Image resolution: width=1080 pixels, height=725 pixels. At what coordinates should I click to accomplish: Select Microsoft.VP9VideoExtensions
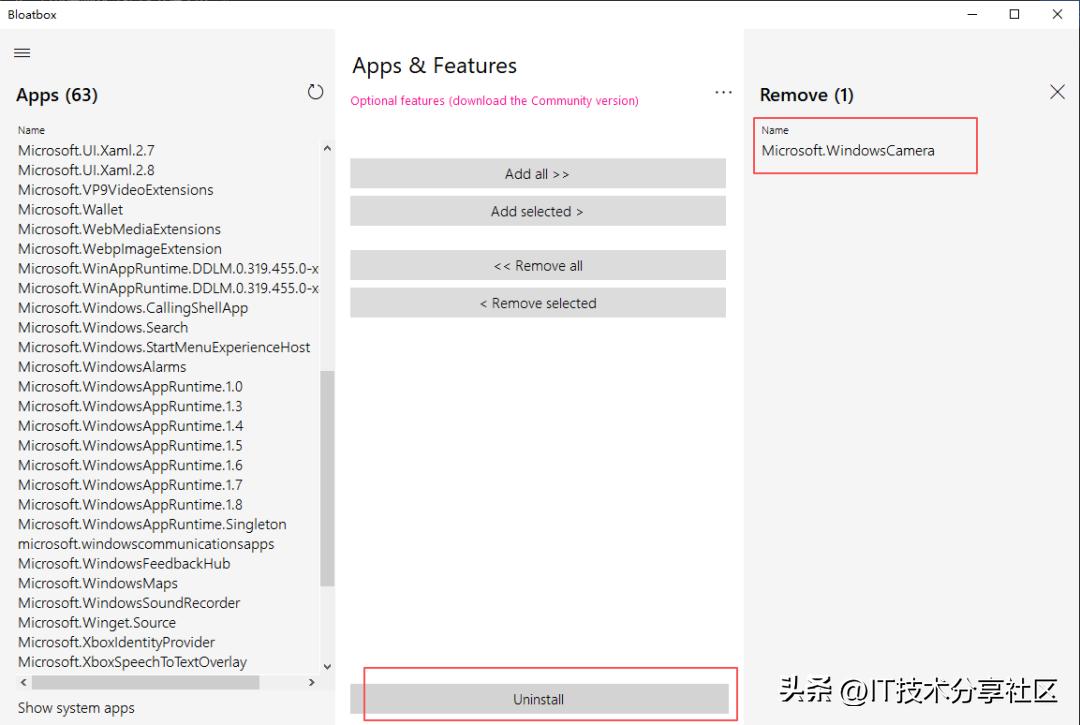pos(116,190)
